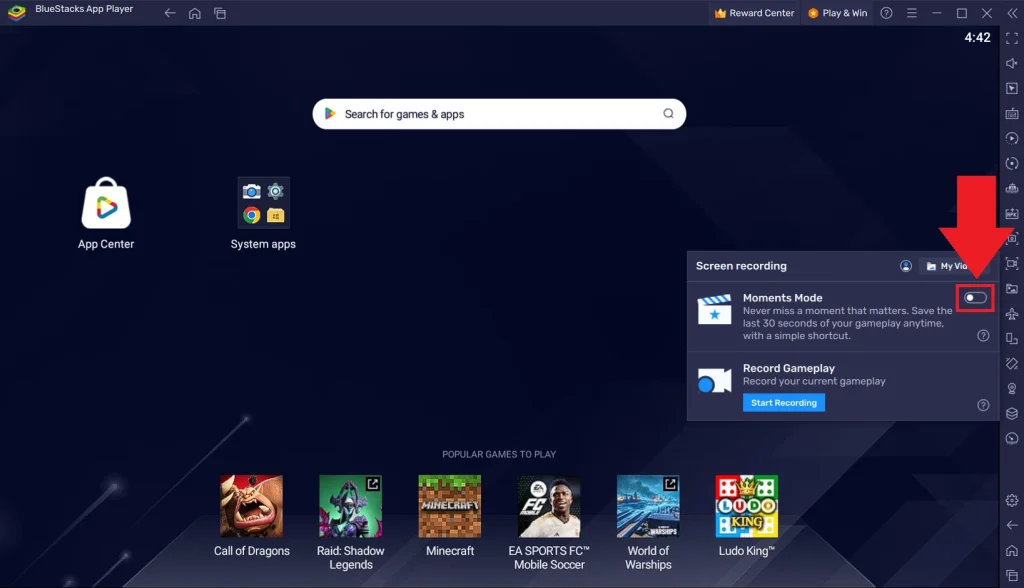The width and height of the screenshot is (1024, 588).
Task: Click the Start Recording button
Action: tap(783, 402)
